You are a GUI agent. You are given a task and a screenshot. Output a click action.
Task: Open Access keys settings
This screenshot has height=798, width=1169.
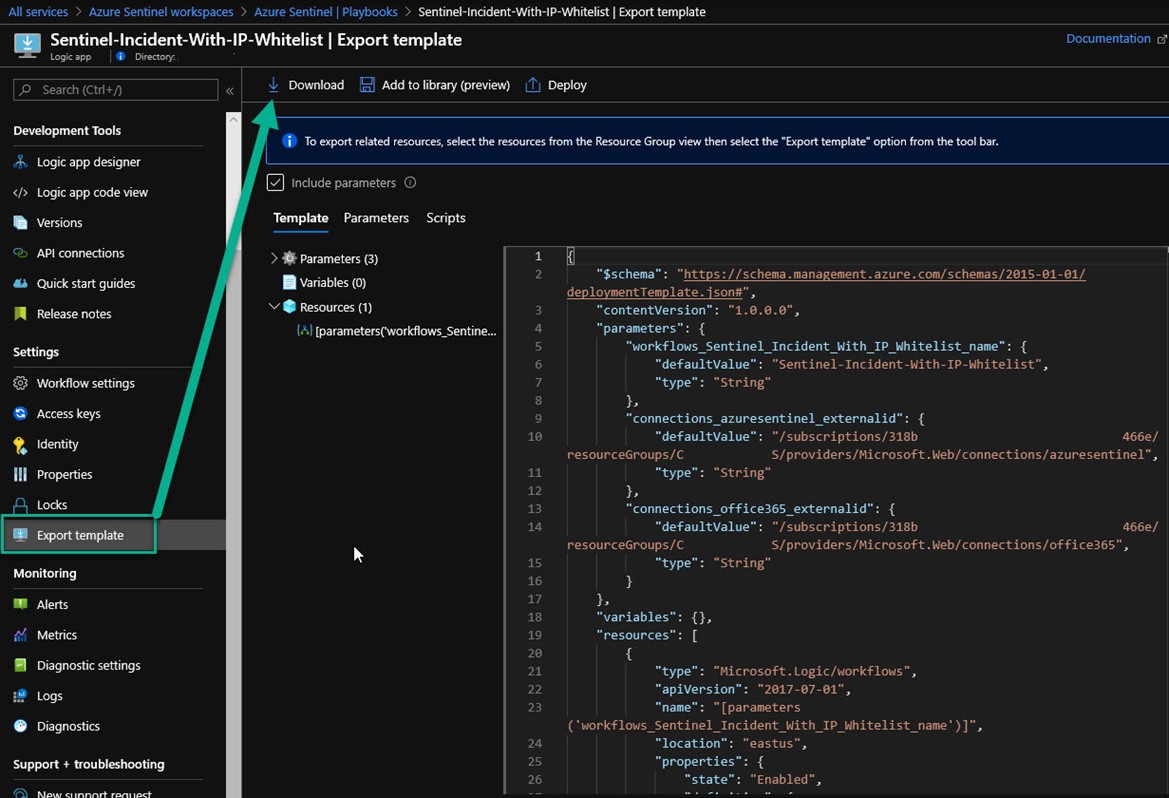pyautogui.click(x=68, y=413)
